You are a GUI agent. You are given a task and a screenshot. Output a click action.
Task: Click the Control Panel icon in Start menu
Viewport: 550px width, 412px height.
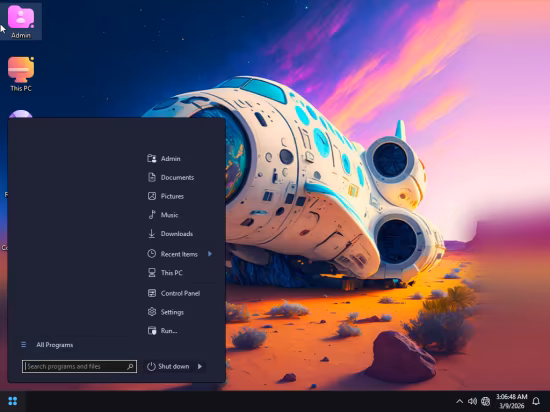click(x=152, y=293)
